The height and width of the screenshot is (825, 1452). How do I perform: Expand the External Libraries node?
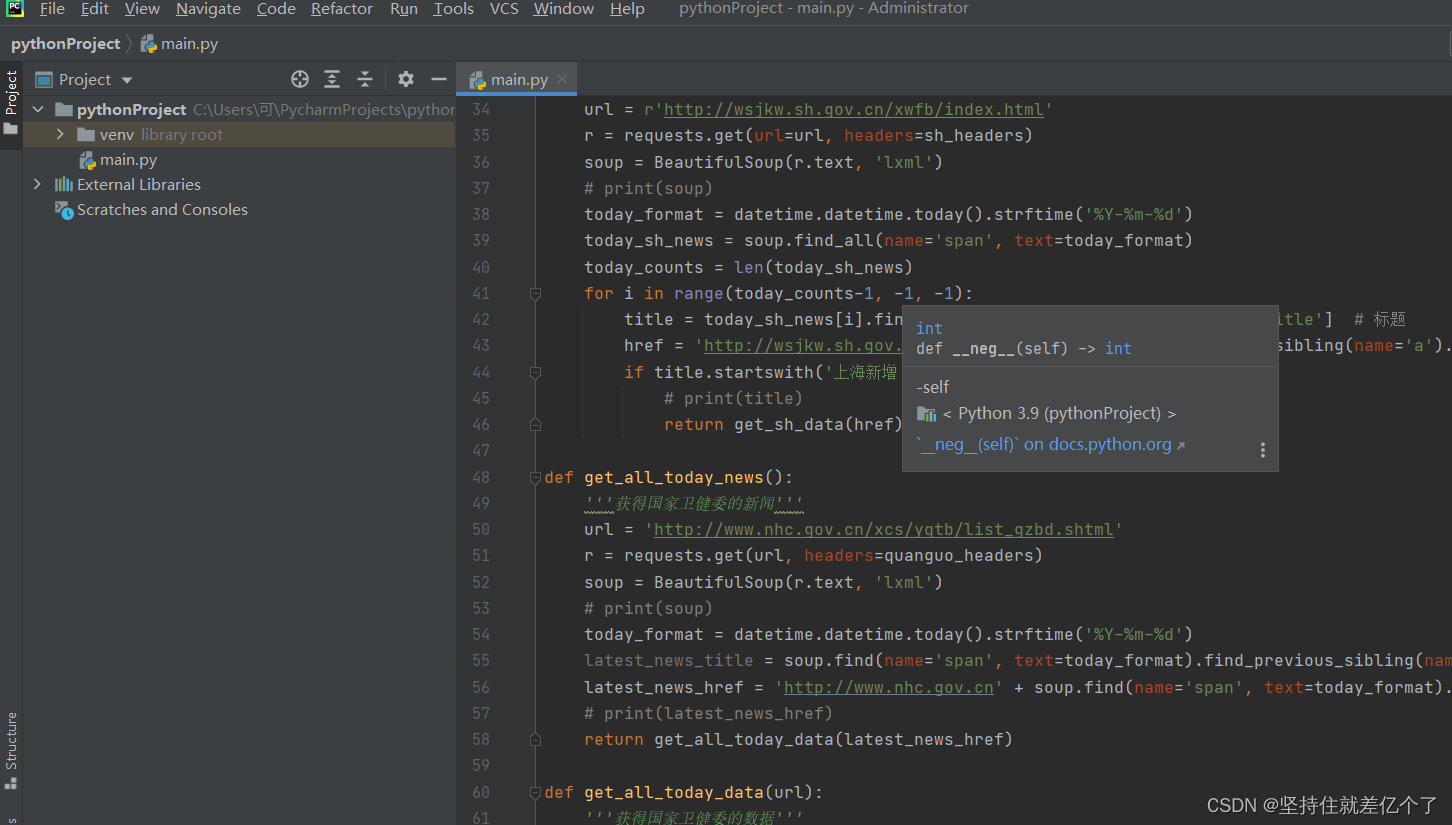pos(38,184)
